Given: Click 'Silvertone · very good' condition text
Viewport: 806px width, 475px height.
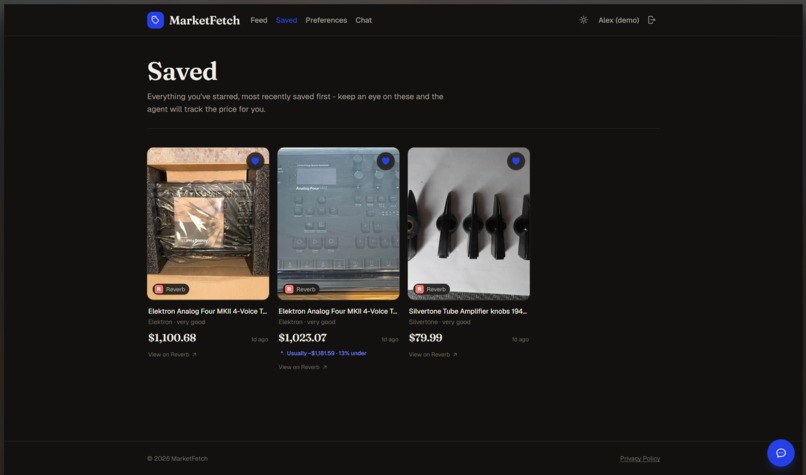Looking at the screenshot, I should click(439, 322).
